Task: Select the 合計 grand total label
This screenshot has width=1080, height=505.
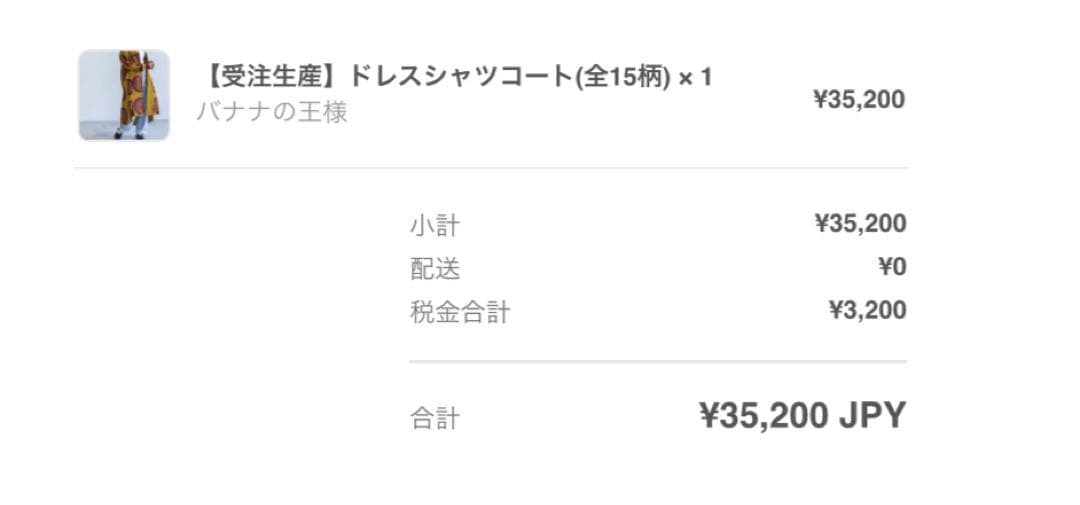Action: [434, 417]
